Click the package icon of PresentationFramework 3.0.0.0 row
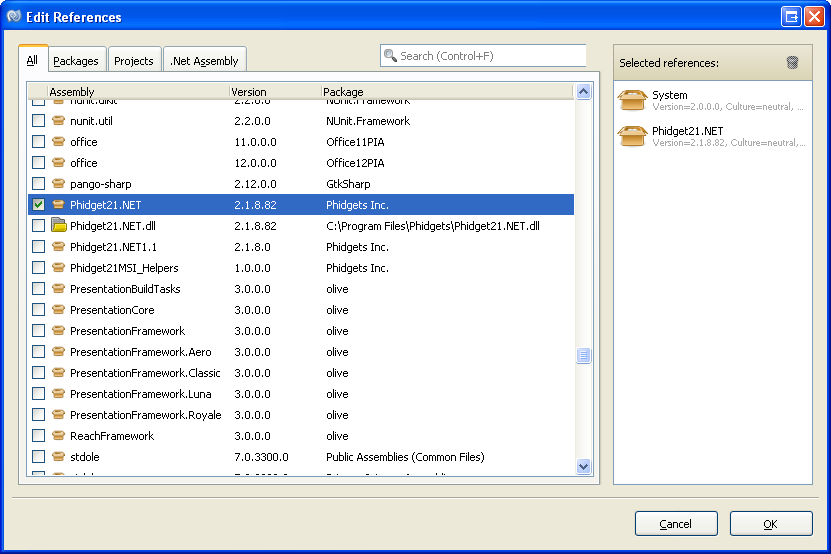 point(59,330)
